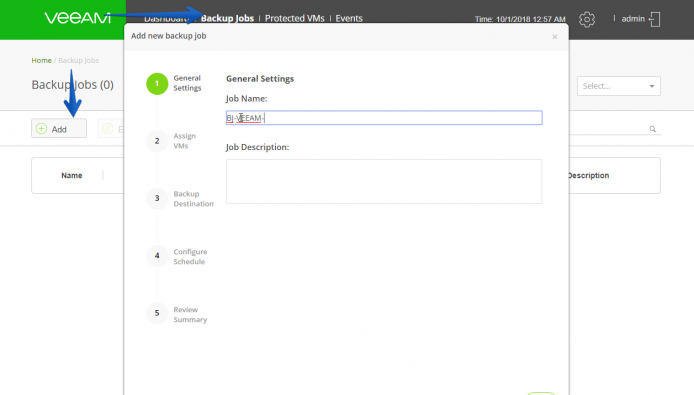Click the plus icon on Add
The height and width of the screenshot is (395, 694).
[41, 128]
